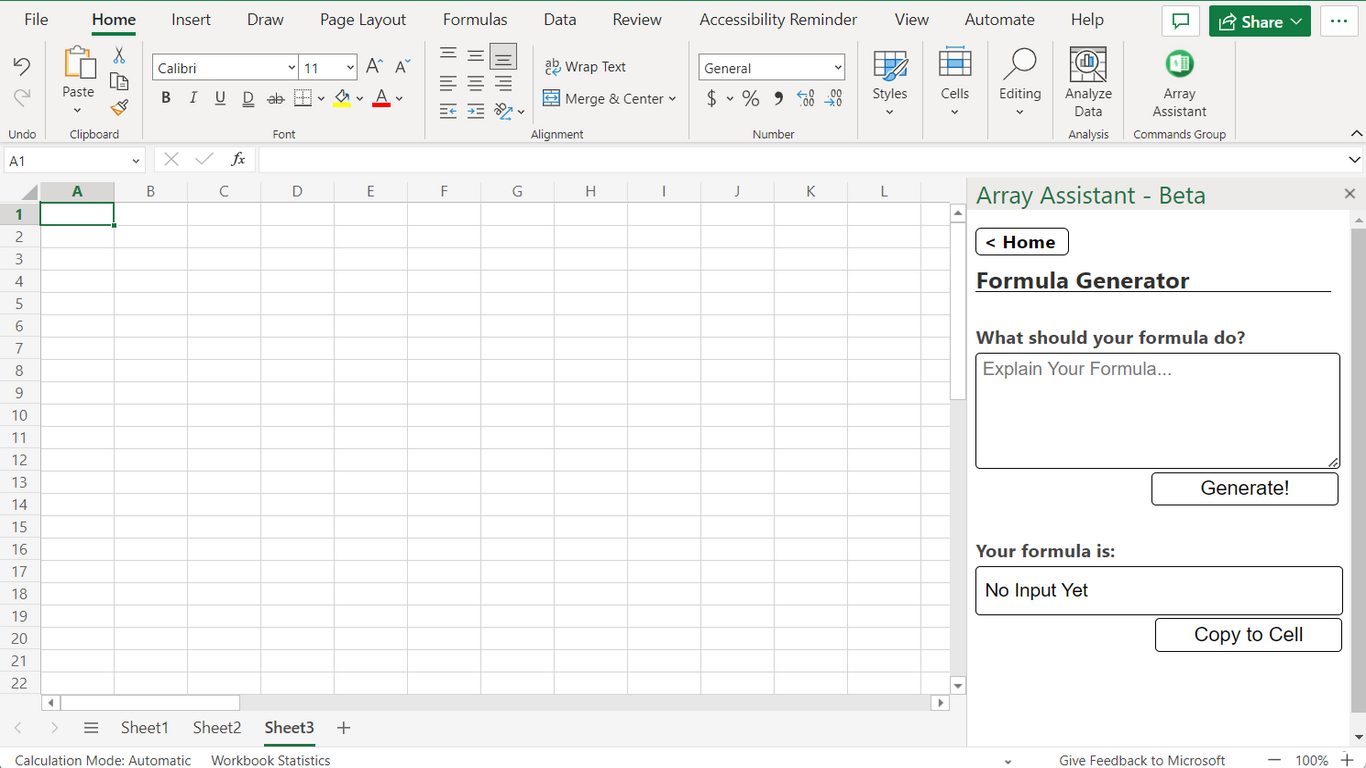Image resolution: width=1366 pixels, height=768 pixels.
Task: Apply percent style
Action: 750,98
